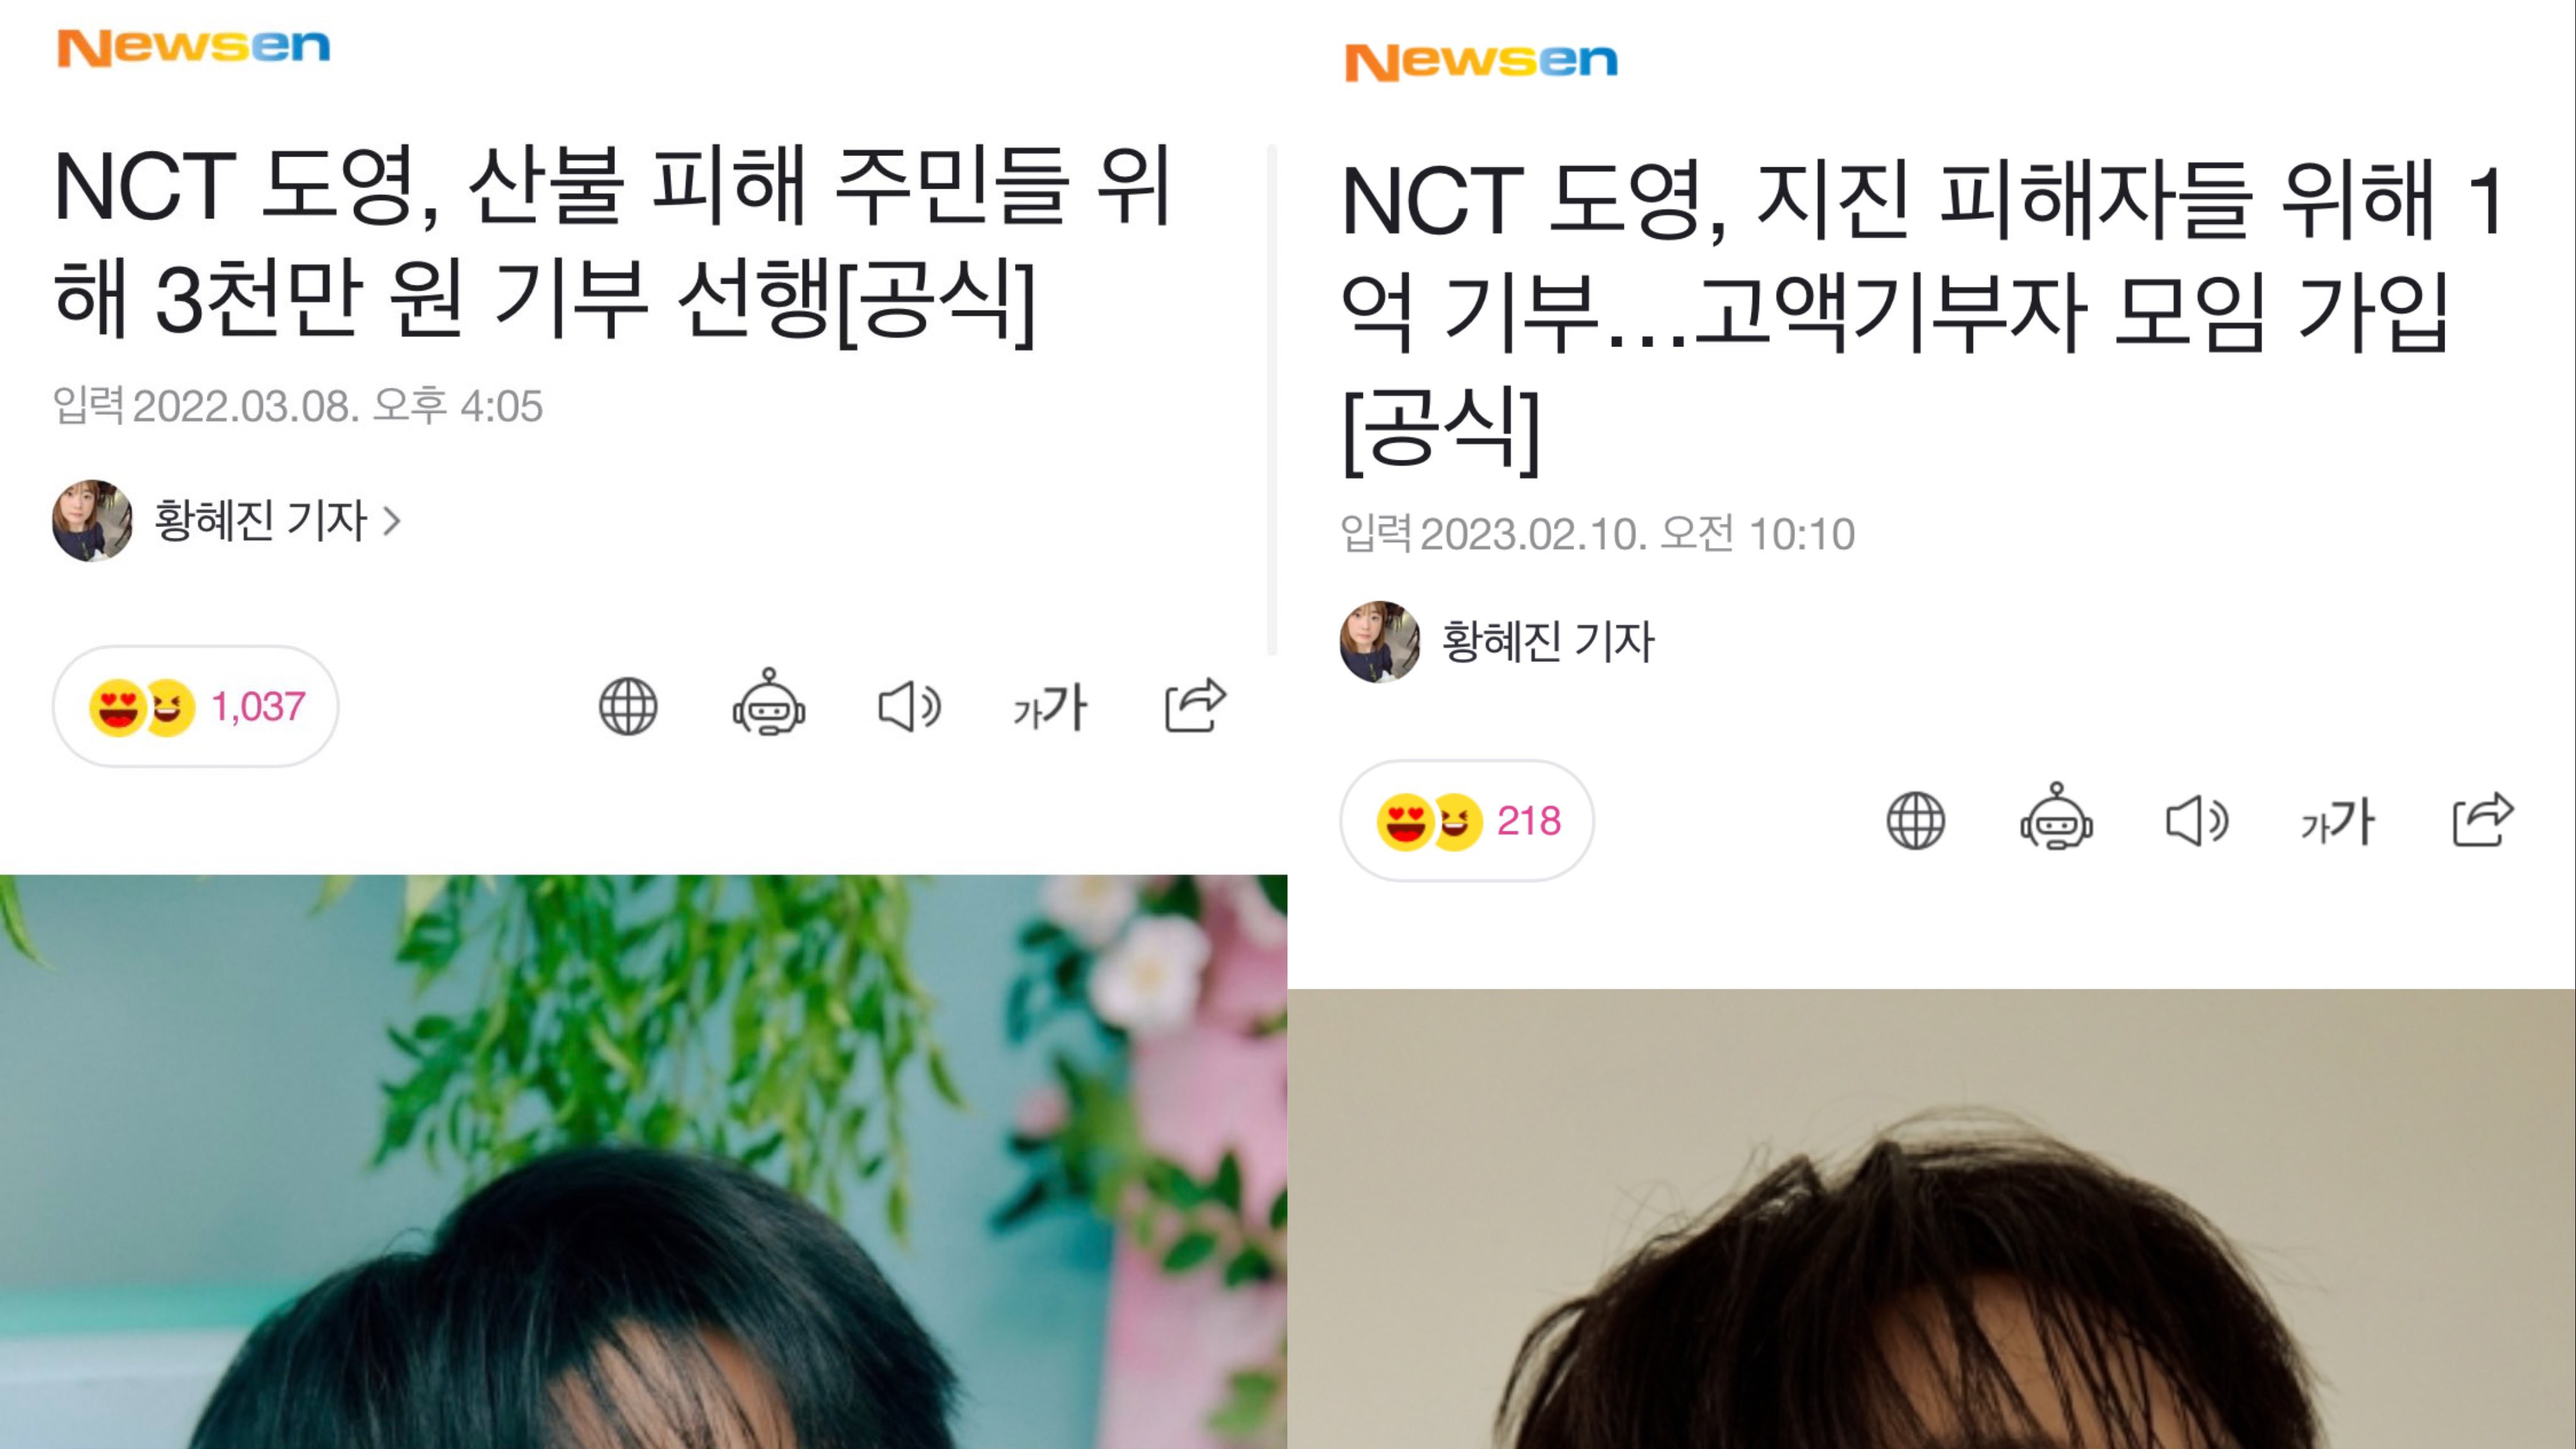Open the translate globe icon in the right article
The height and width of the screenshot is (1449, 2576).
click(1916, 820)
